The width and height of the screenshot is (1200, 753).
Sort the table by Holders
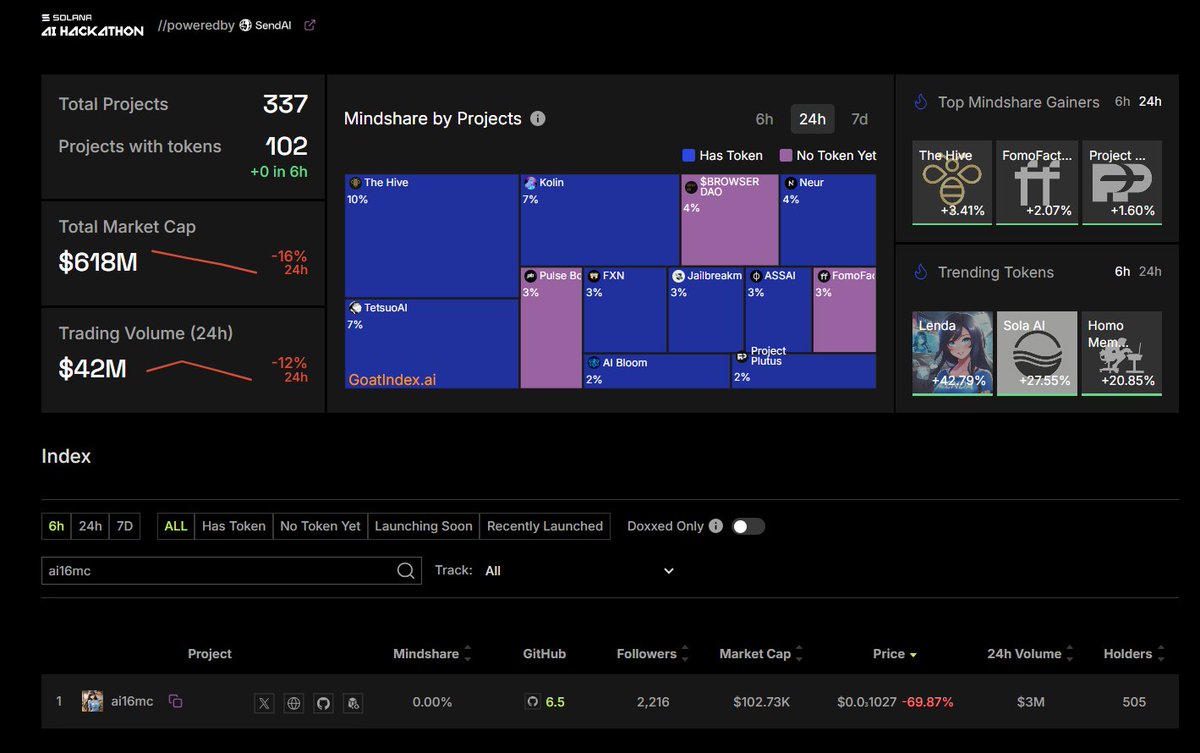[x=1134, y=654]
